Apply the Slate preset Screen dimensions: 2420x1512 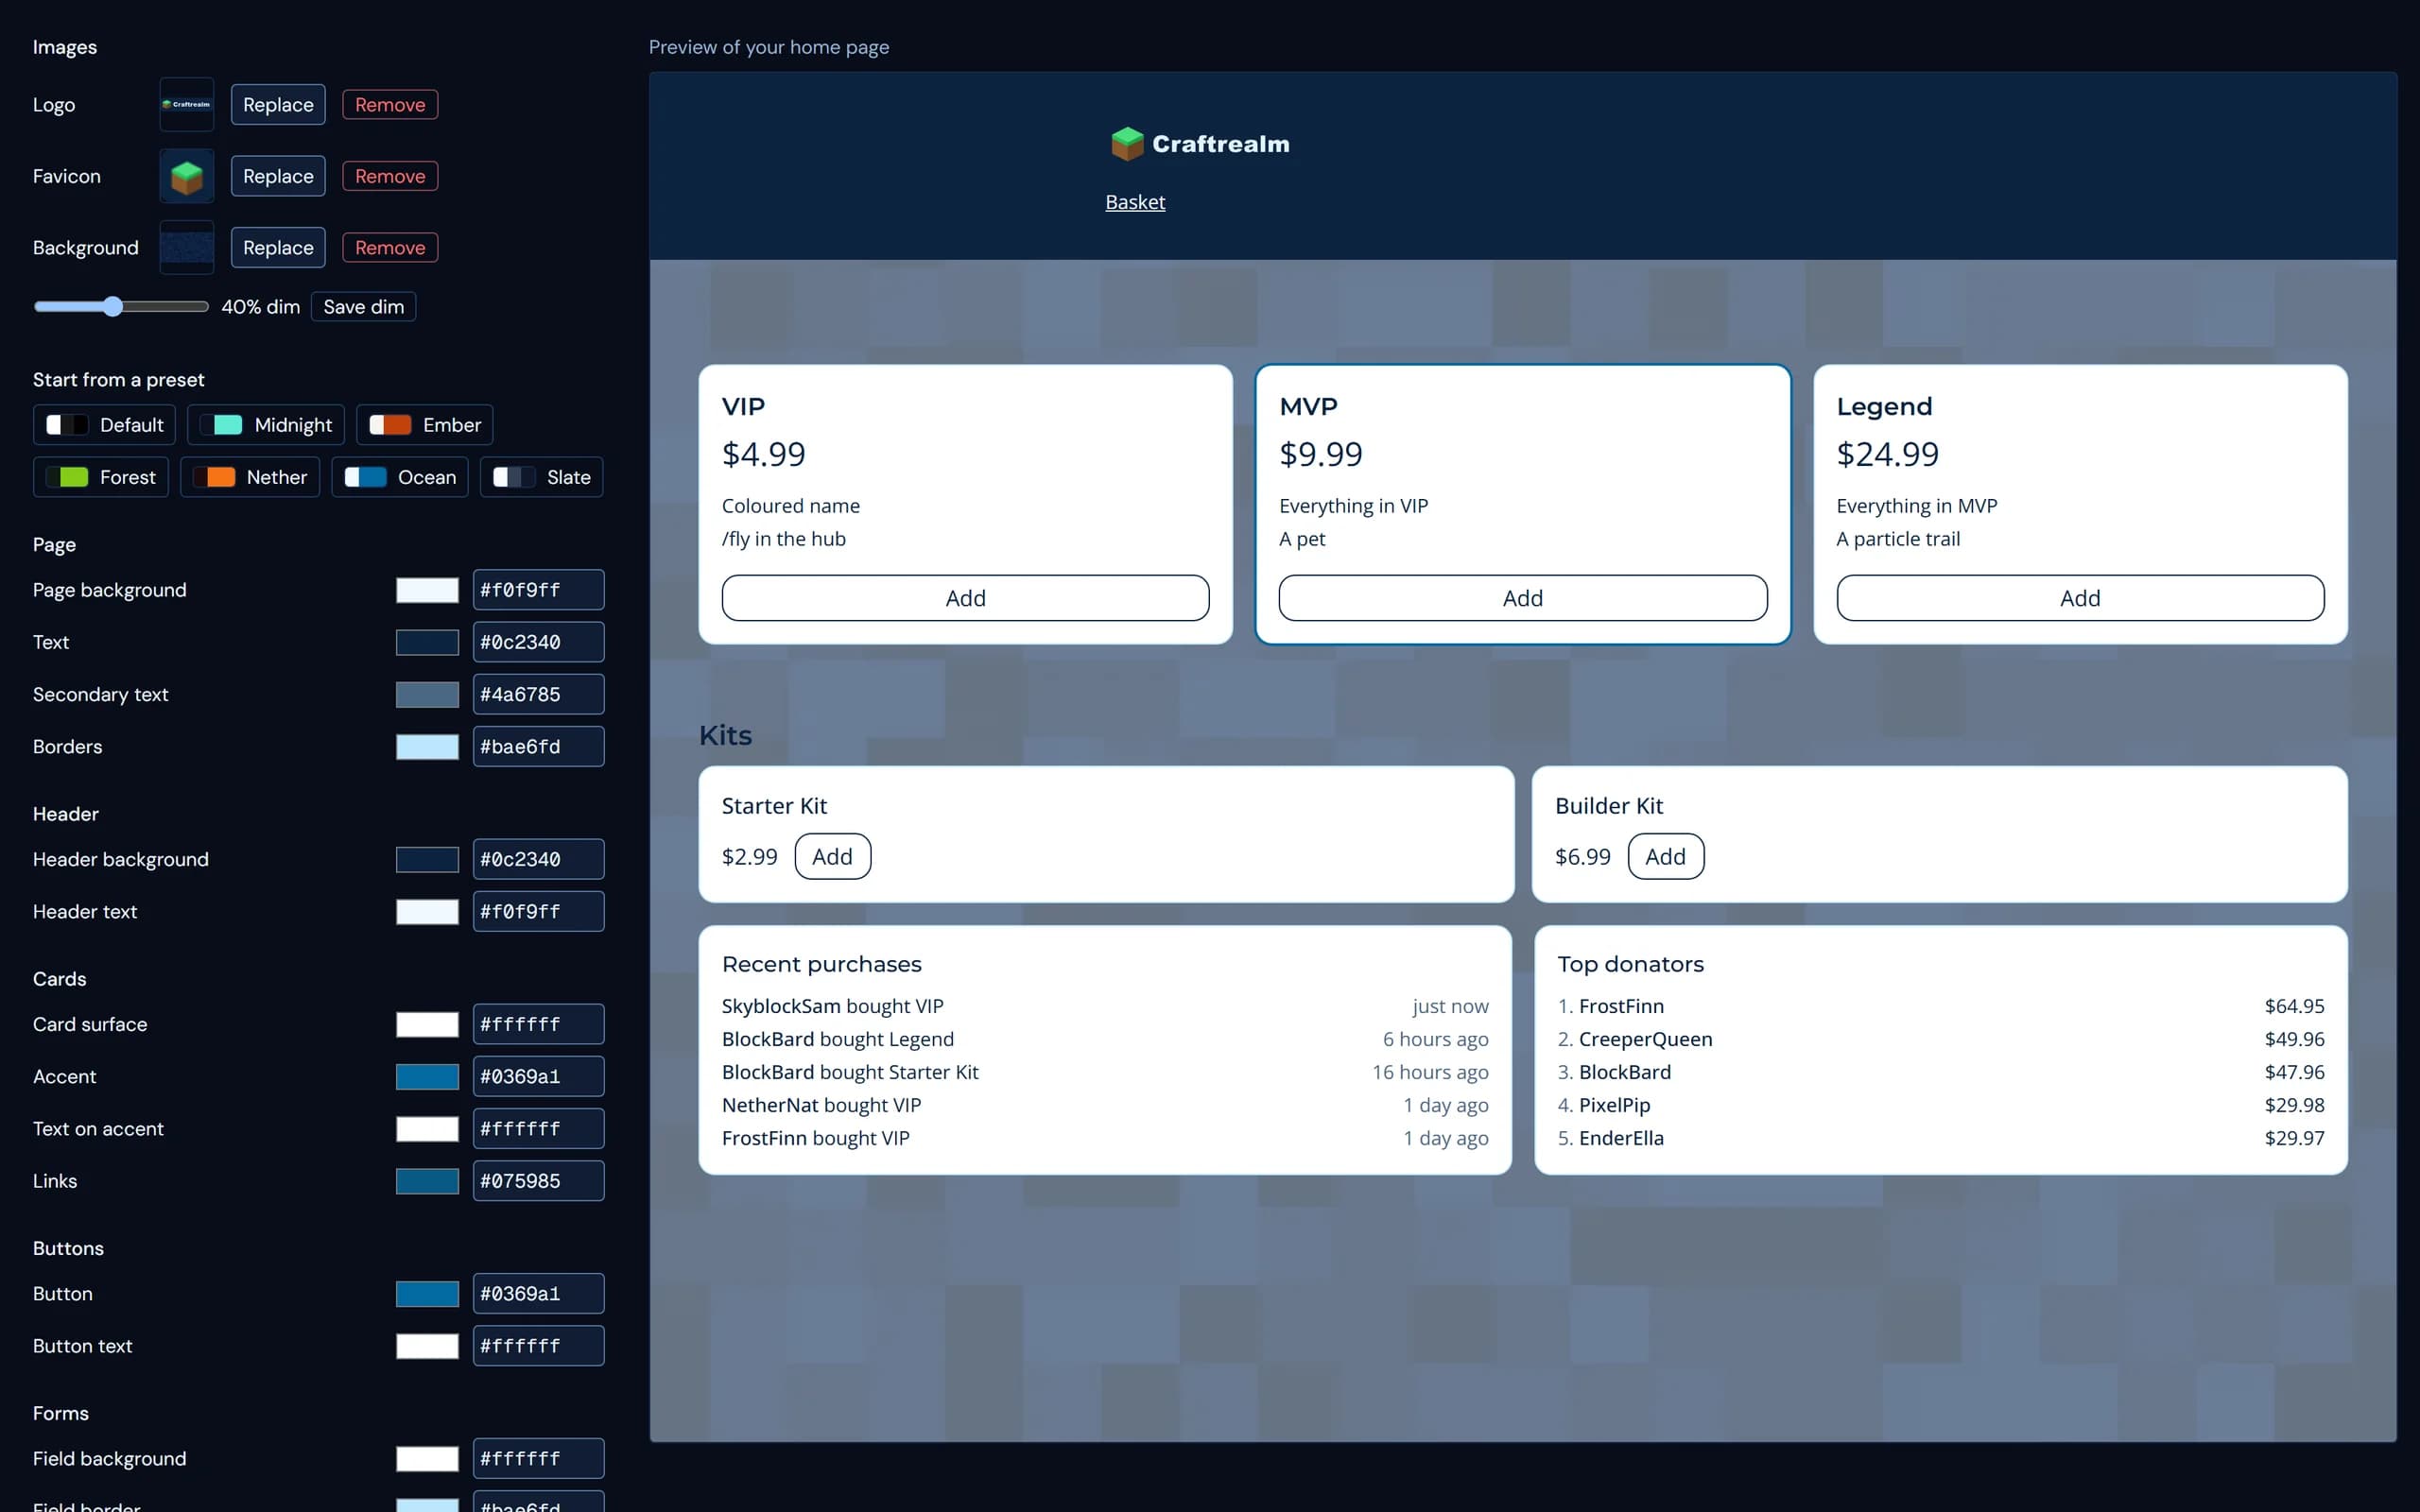click(541, 477)
